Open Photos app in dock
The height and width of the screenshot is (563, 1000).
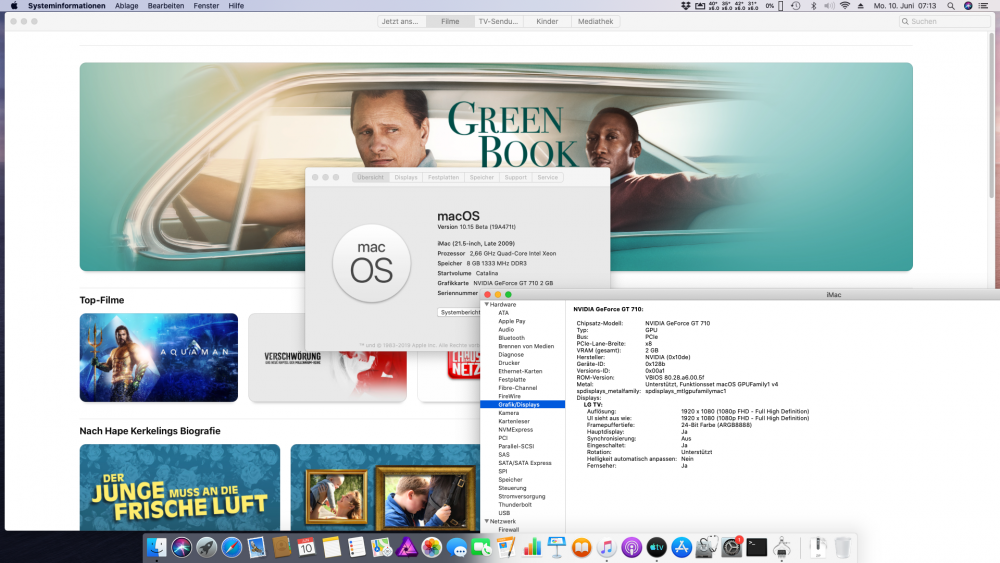[432, 547]
